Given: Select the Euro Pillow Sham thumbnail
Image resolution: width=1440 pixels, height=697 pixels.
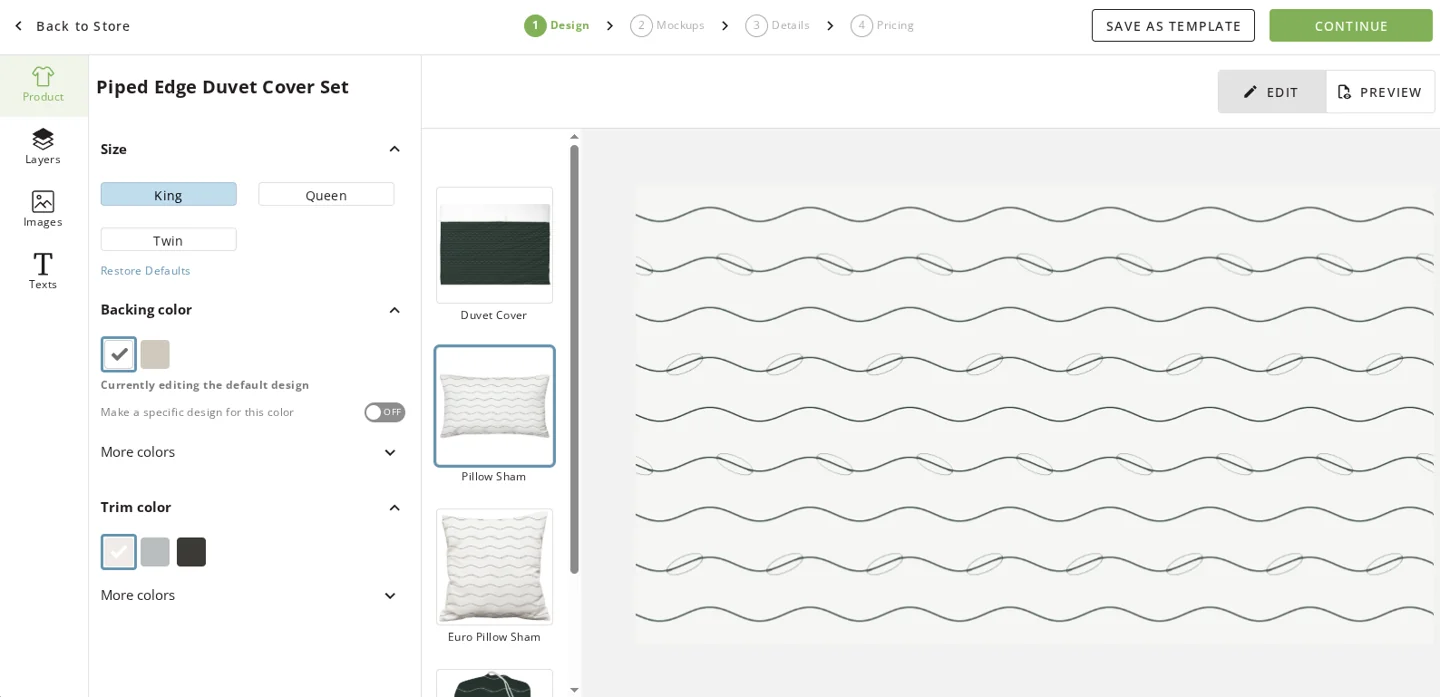Looking at the screenshot, I should 494,567.
